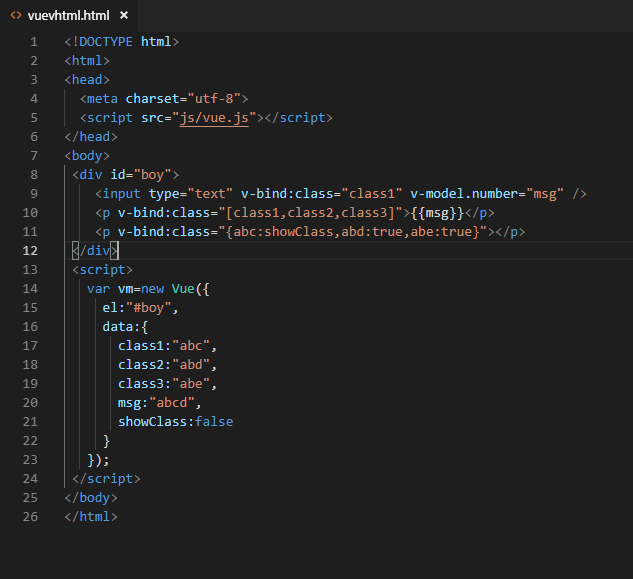Click the "utf-8" charset value
The width and height of the screenshot is (633, 579).
tap(214, 99)
